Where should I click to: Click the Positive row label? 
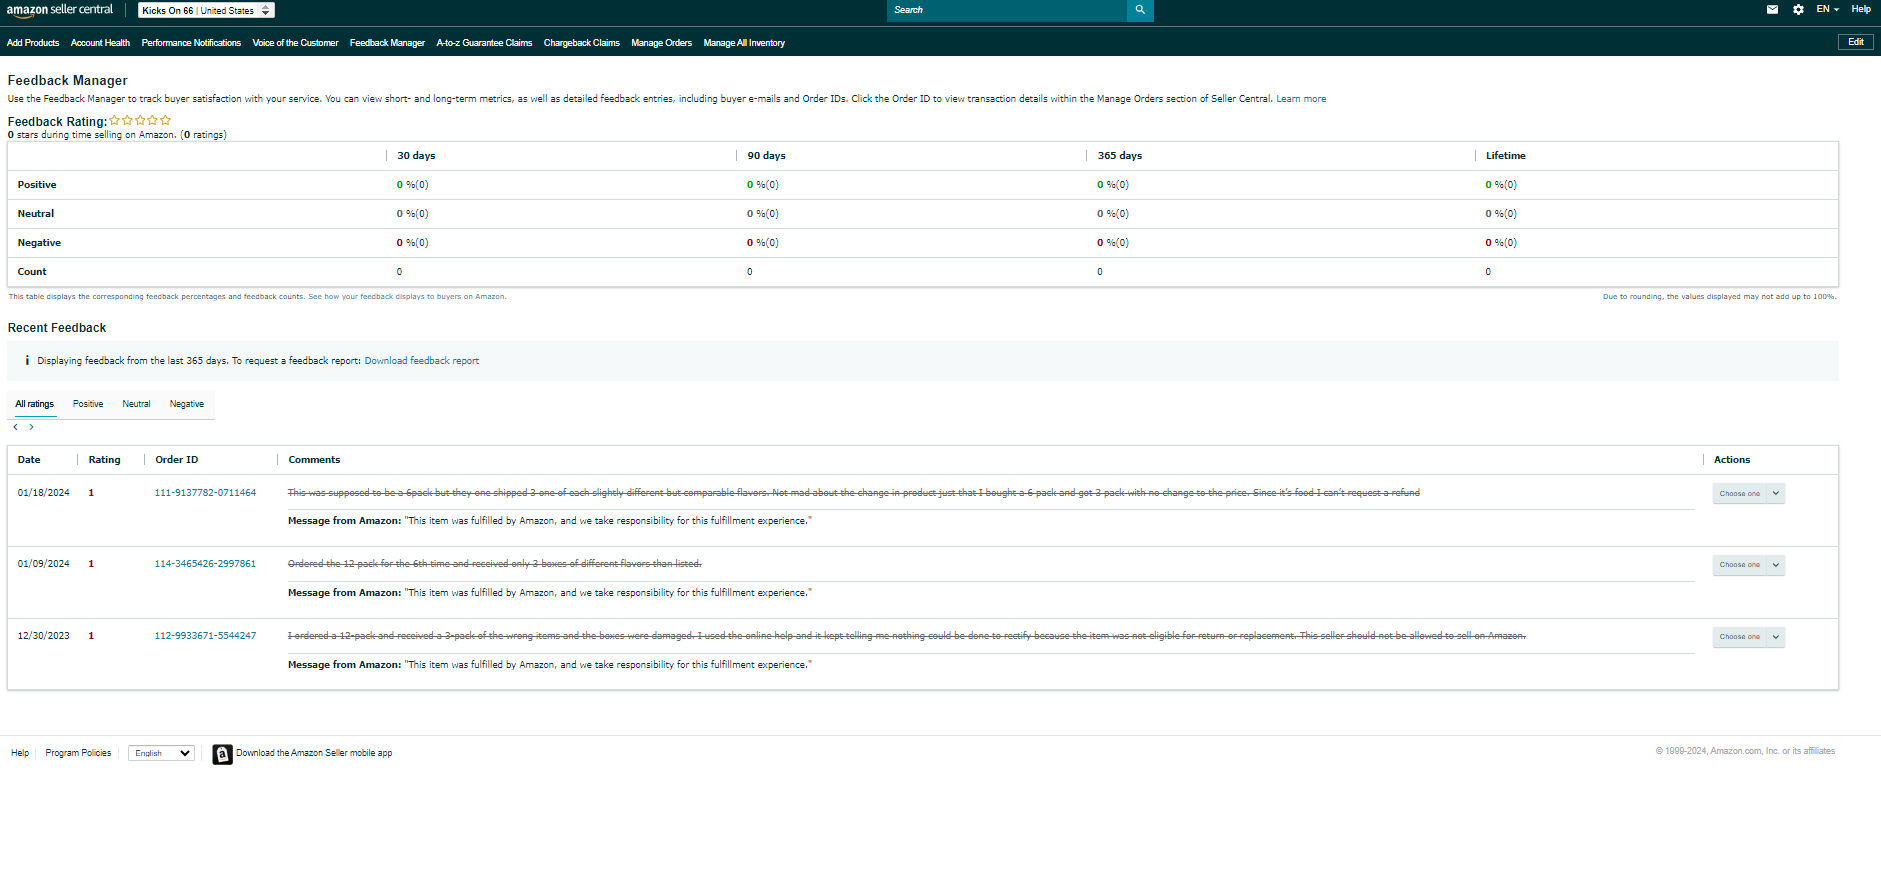[x=37, y=185]
